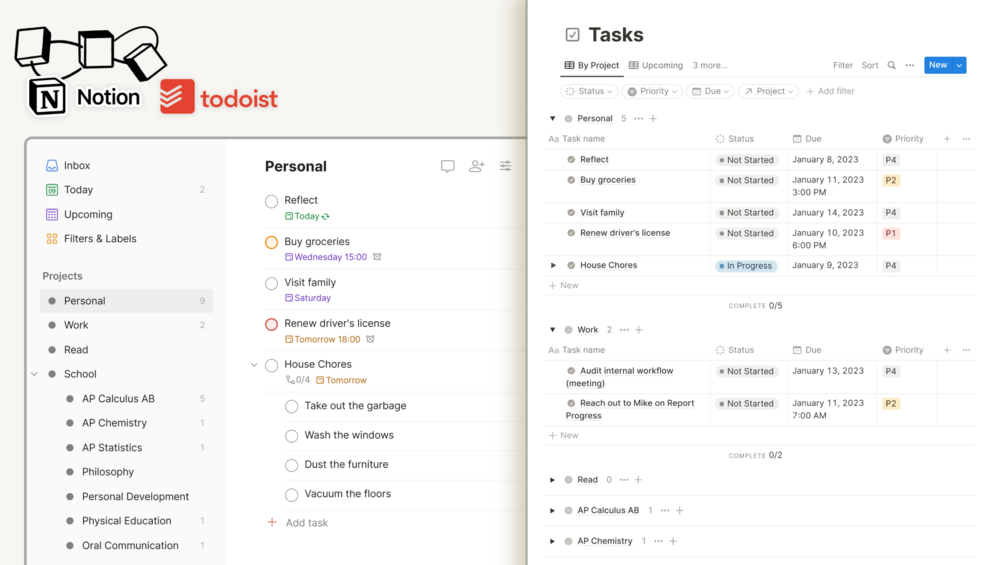Open Filters & Labels grid icon
This screenshot has width=1005, height=565.
click(x=52, y=239)
